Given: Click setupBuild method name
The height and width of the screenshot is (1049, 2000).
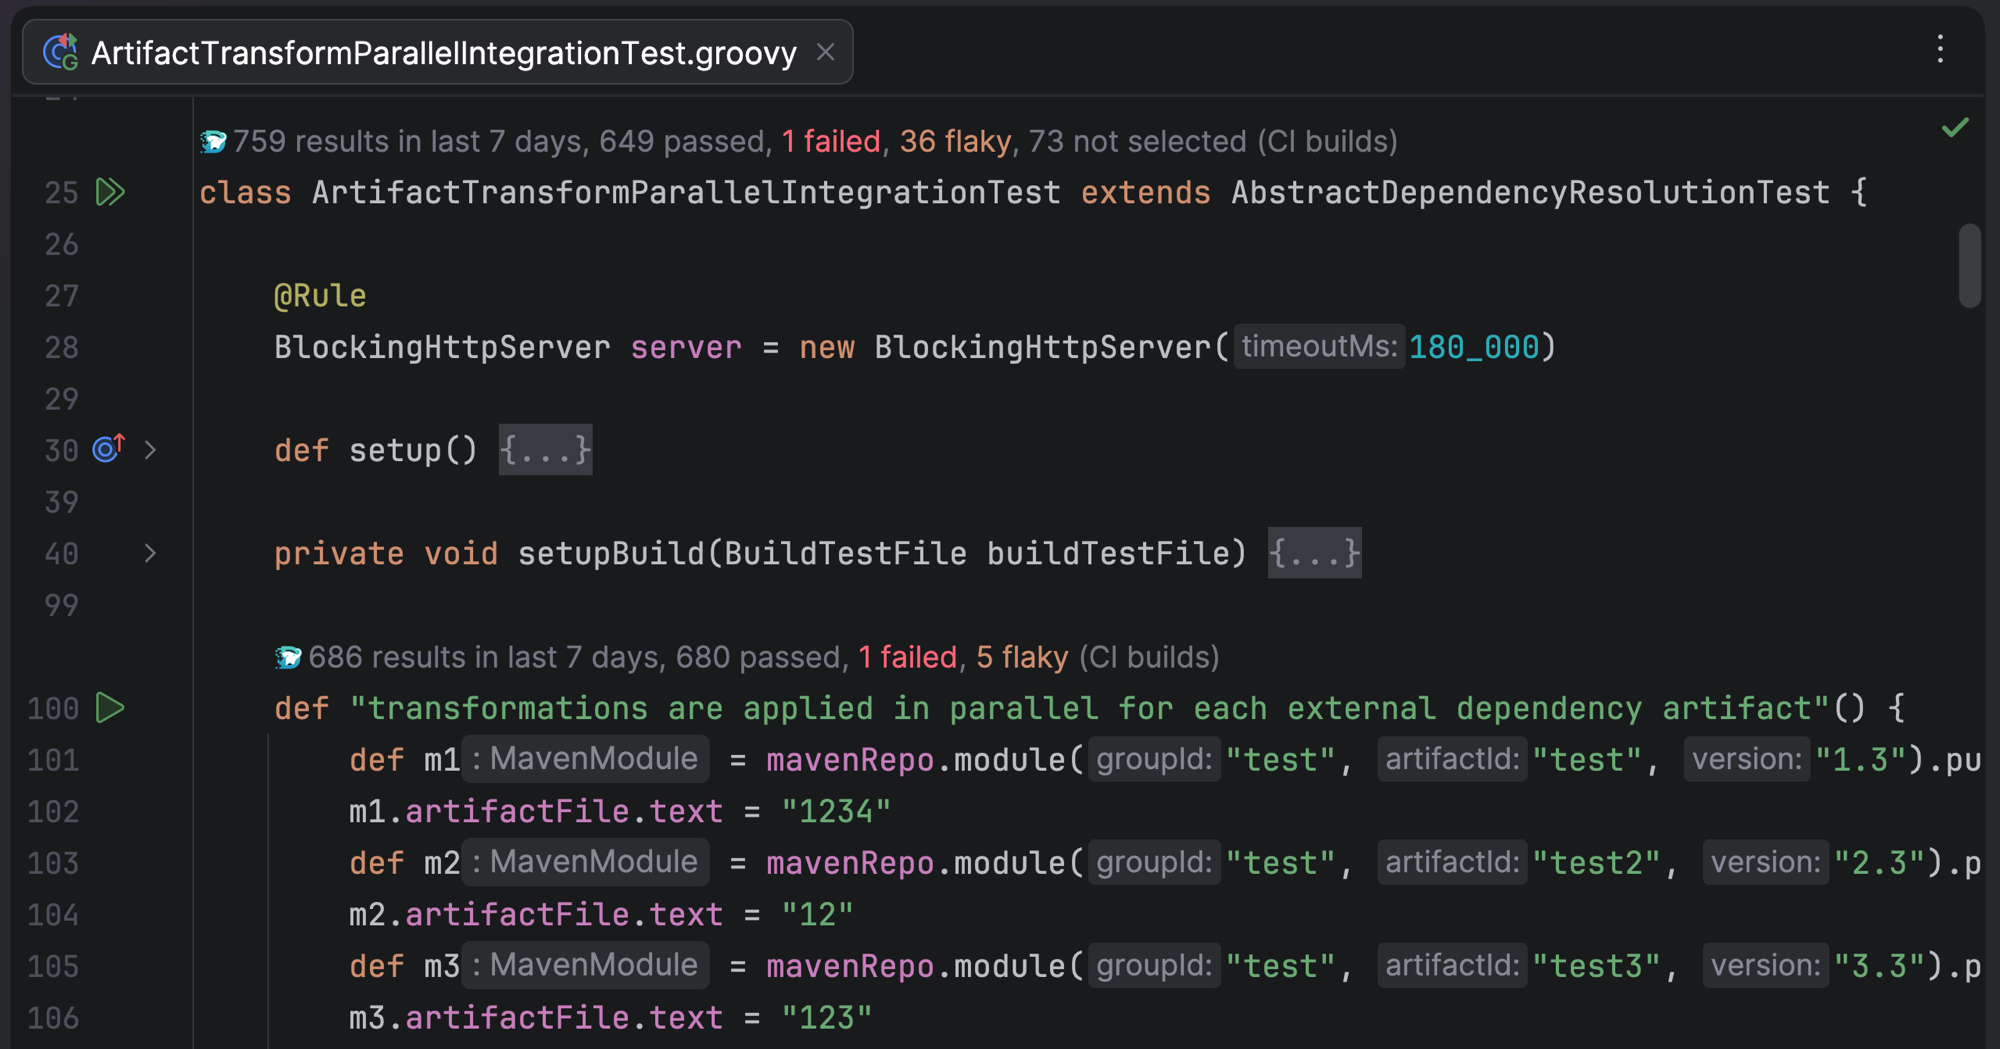Looking at the screenshot, I should (x=611, y=553).
